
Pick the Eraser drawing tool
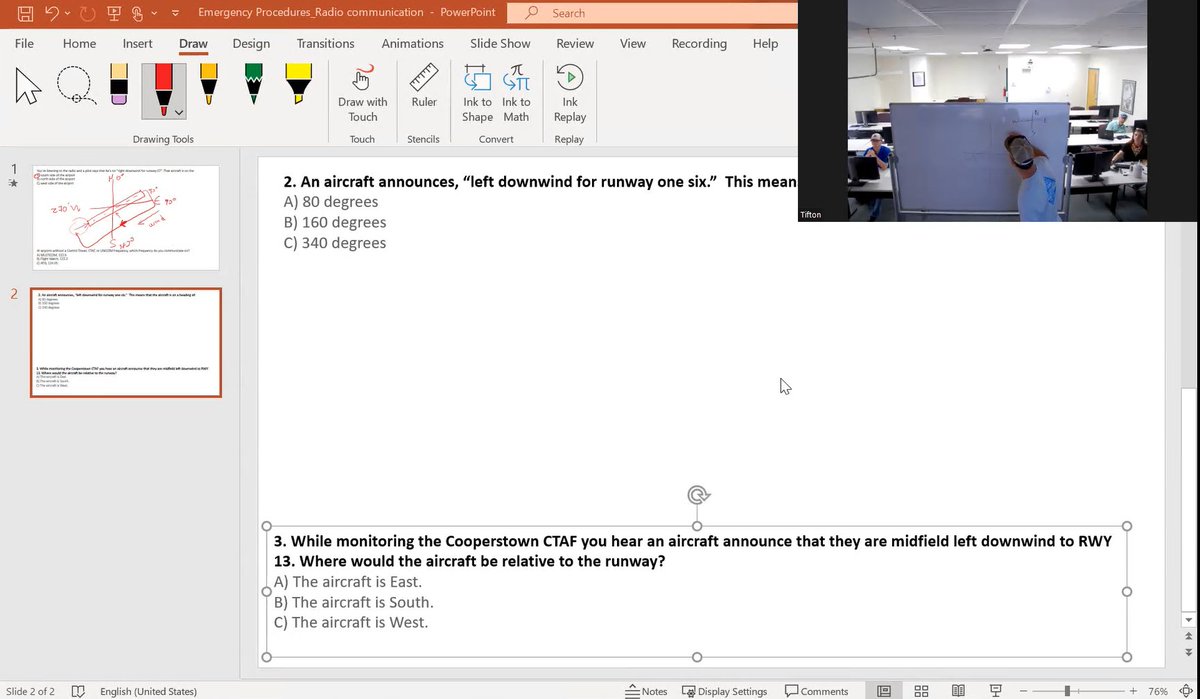(x=118, y=87)
